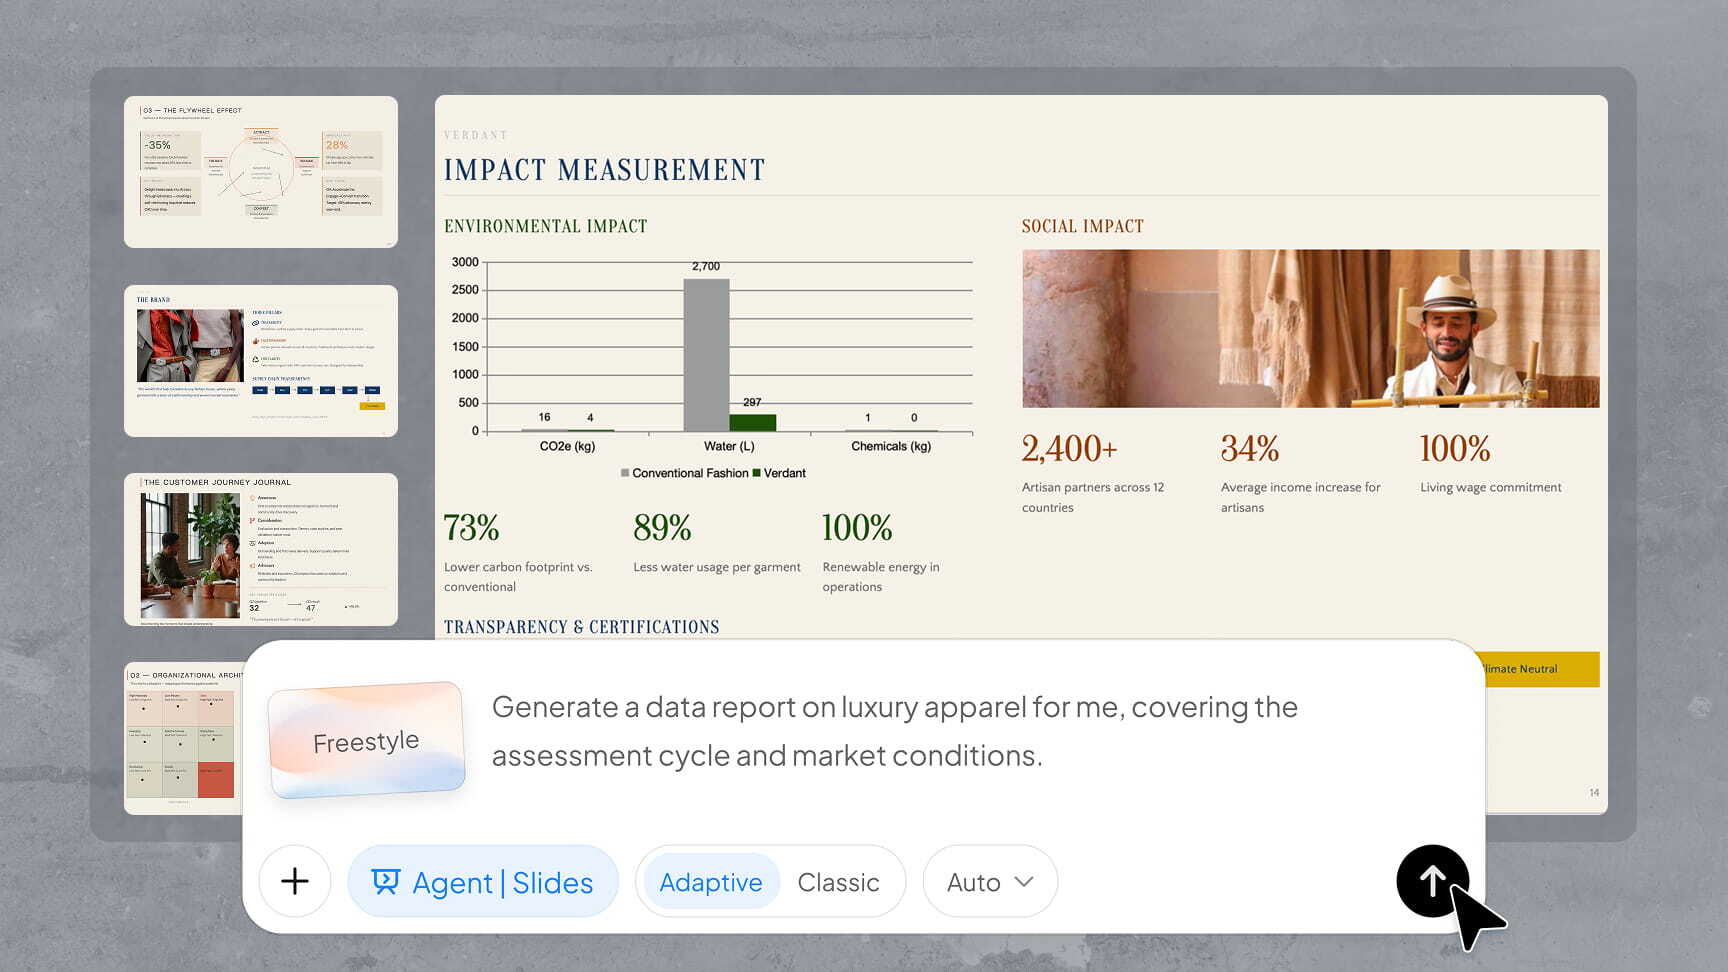
Task: Select the Adaptive mode option
Action: [710, 882]
